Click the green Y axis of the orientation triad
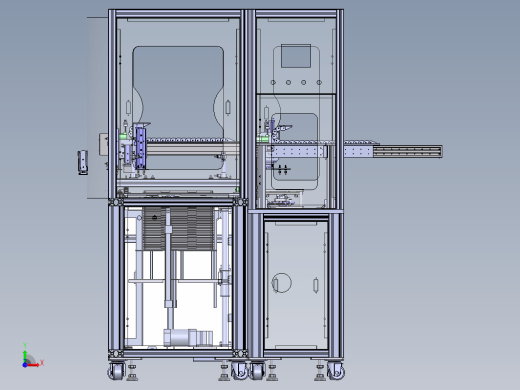520x390 pixels. [25, 356]
